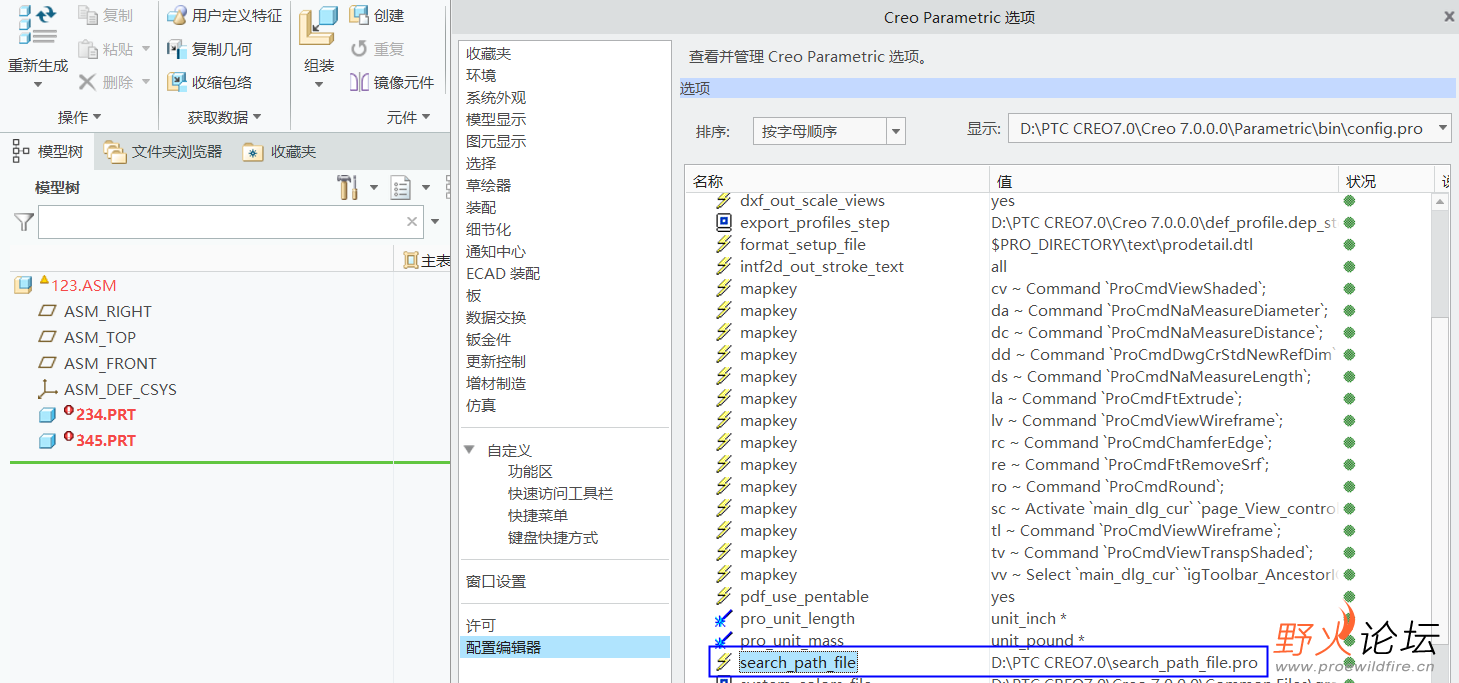The width and height of the screenshot is (1459, 683).
Task: Open the 许可 category
Action: click(x=481, y=625)
